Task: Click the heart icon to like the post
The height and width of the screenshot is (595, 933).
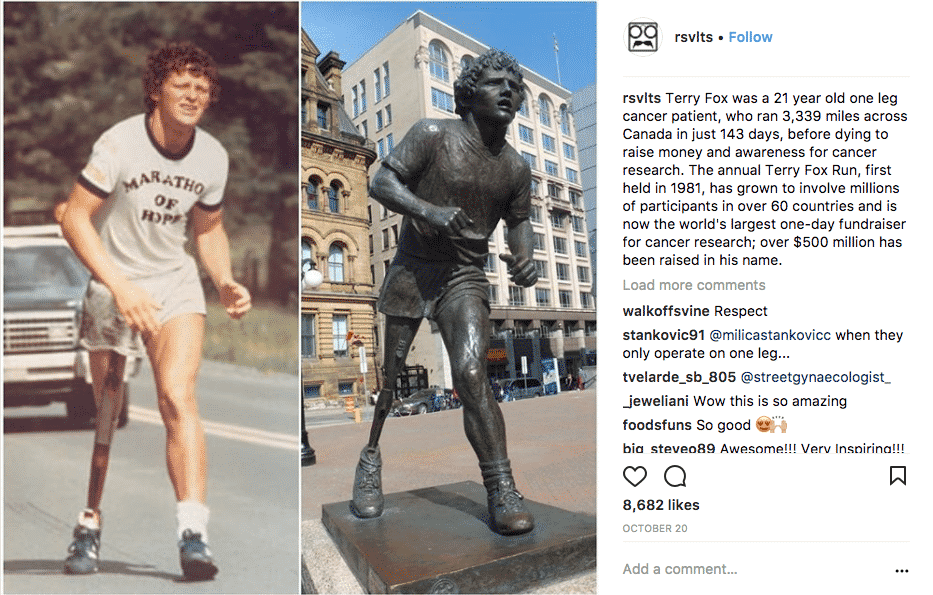Action: click(x=635, y=476)
